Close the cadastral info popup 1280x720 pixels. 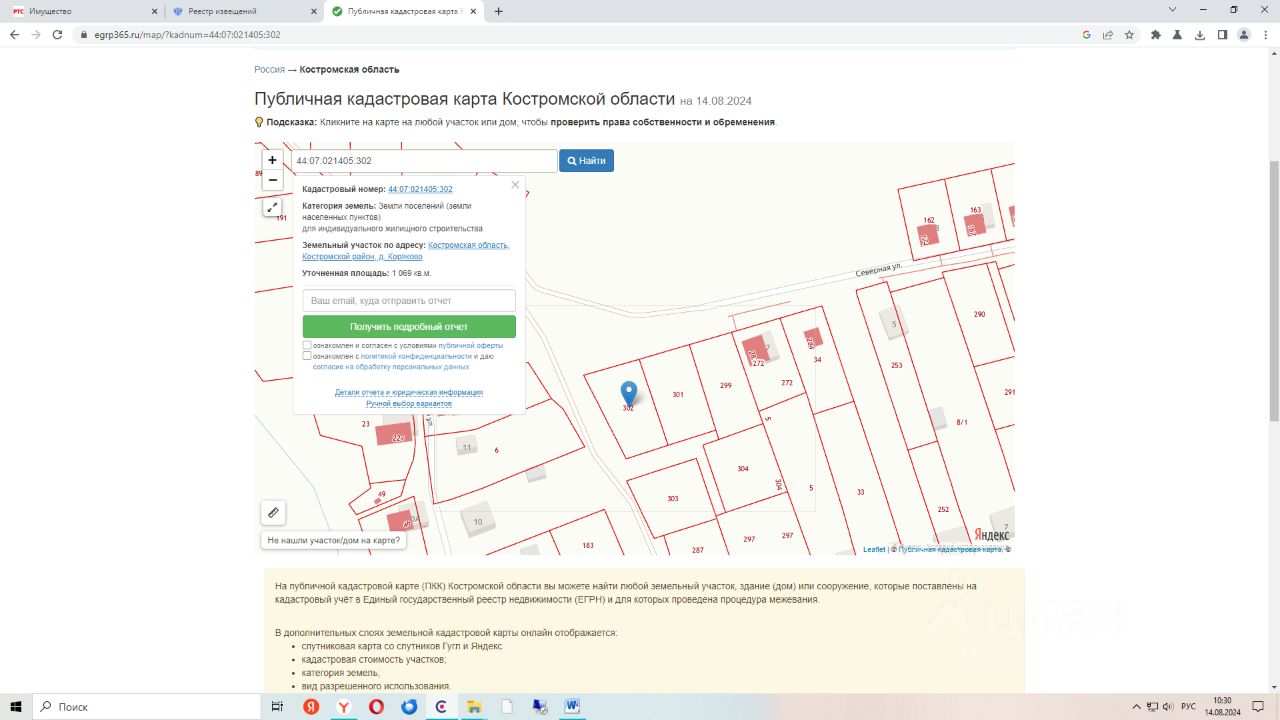pos(515,185)
